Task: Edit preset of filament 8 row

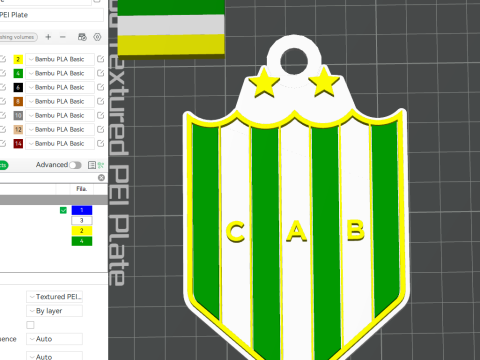Action: 100,101
